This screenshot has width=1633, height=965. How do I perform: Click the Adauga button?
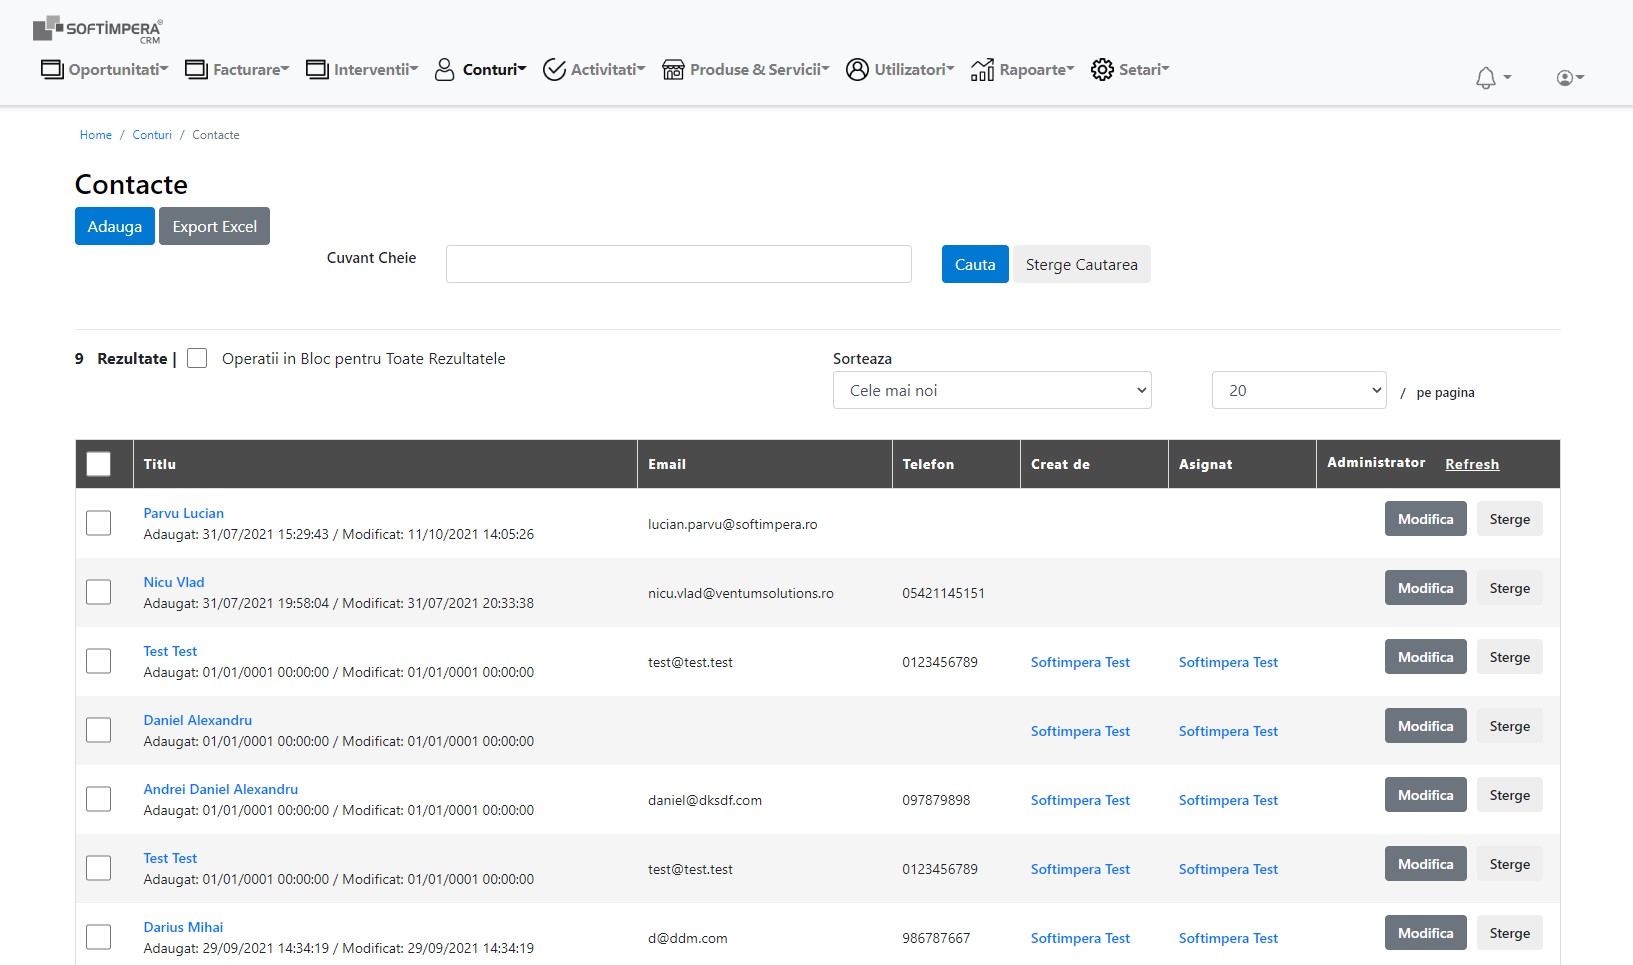115,226
